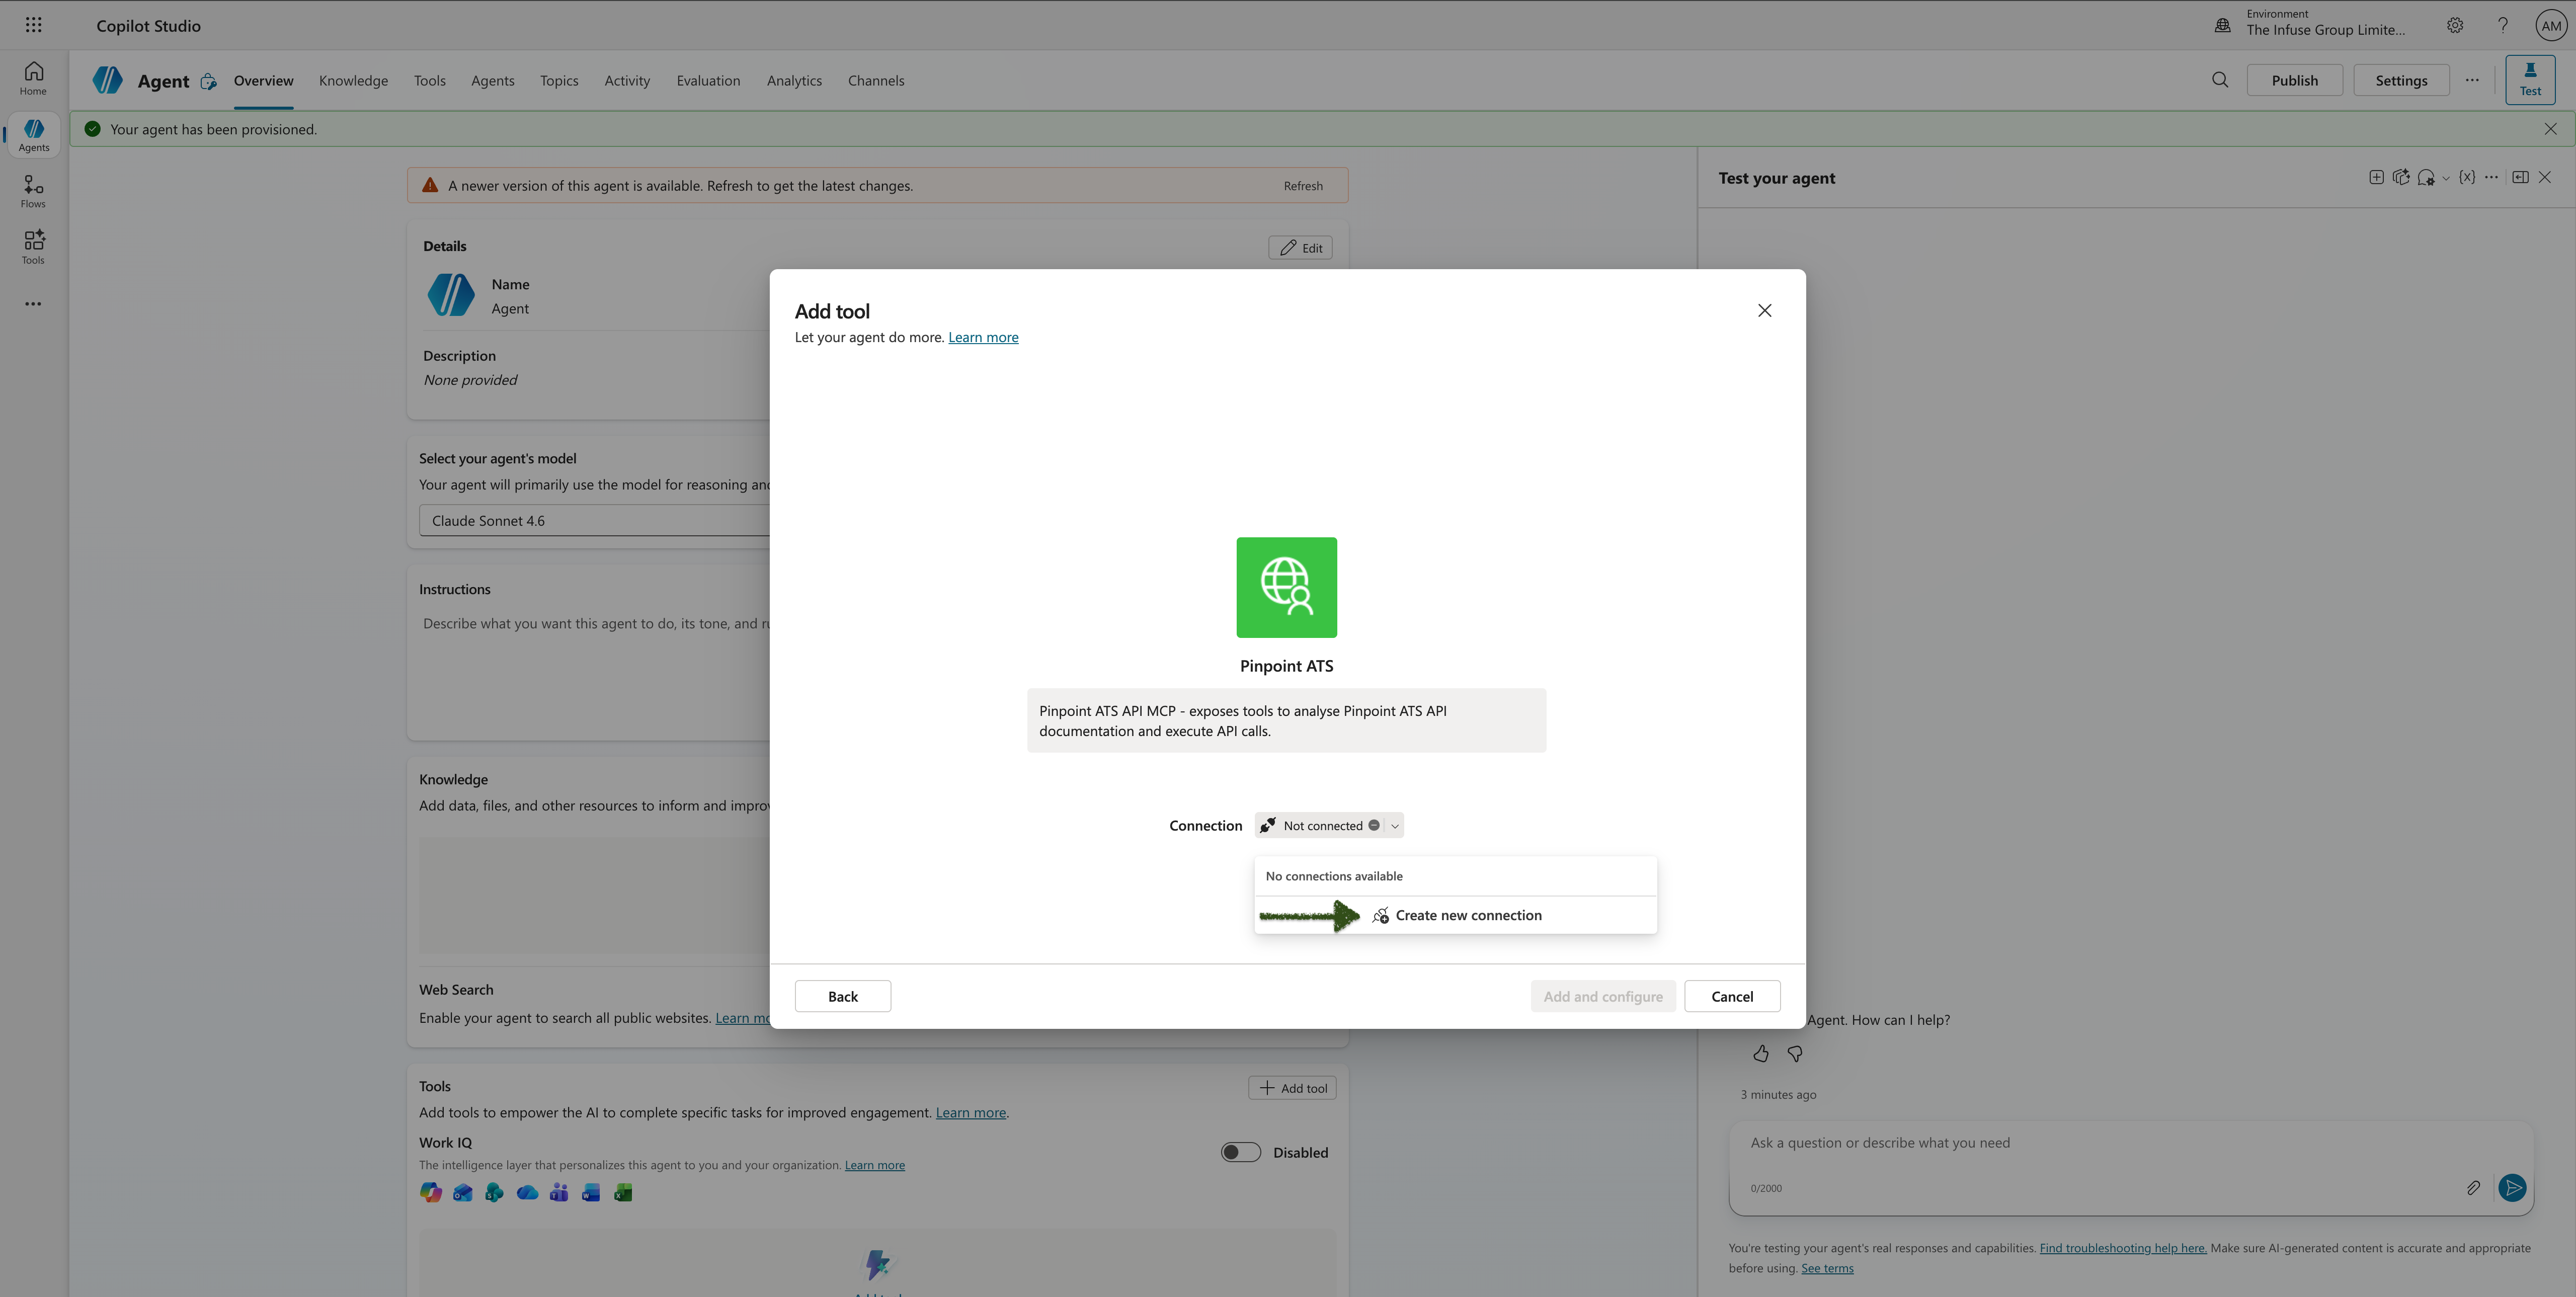Open the app launcher waffle icon
The height and width of the screenshot is (1297, 2576).
tap(33, 25)
